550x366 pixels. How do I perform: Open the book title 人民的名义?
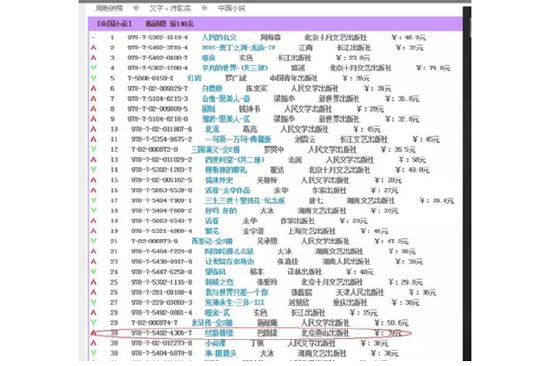[219, 37]
